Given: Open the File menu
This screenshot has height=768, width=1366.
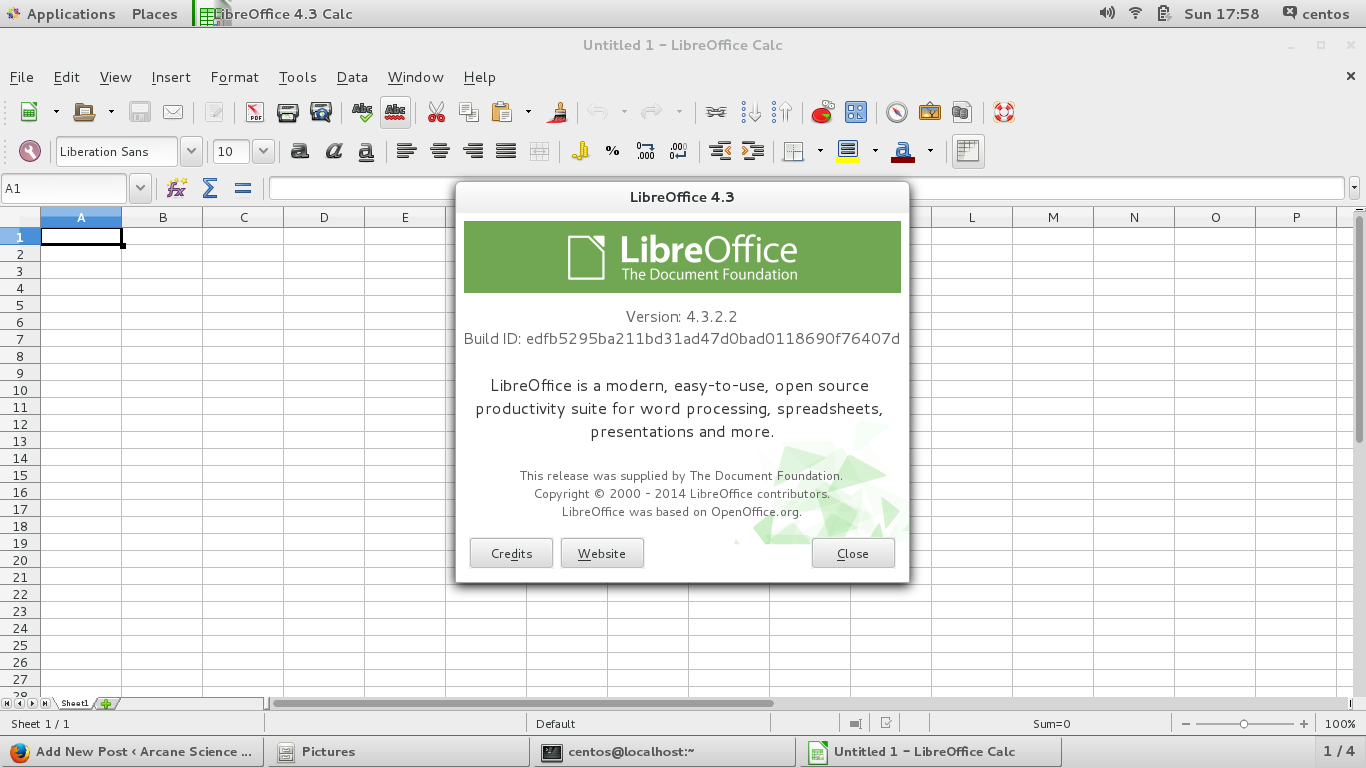Looking at the screenshot, I should pos(21,77).
